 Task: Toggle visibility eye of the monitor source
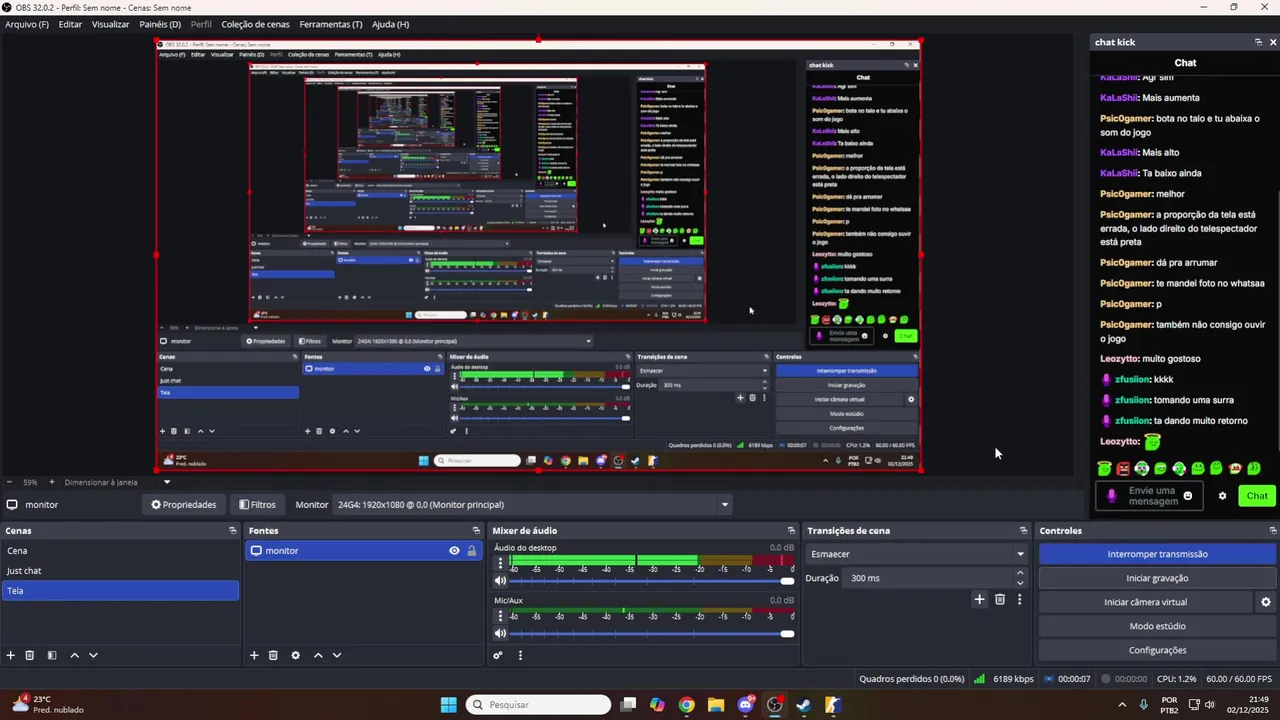(454, 551)
